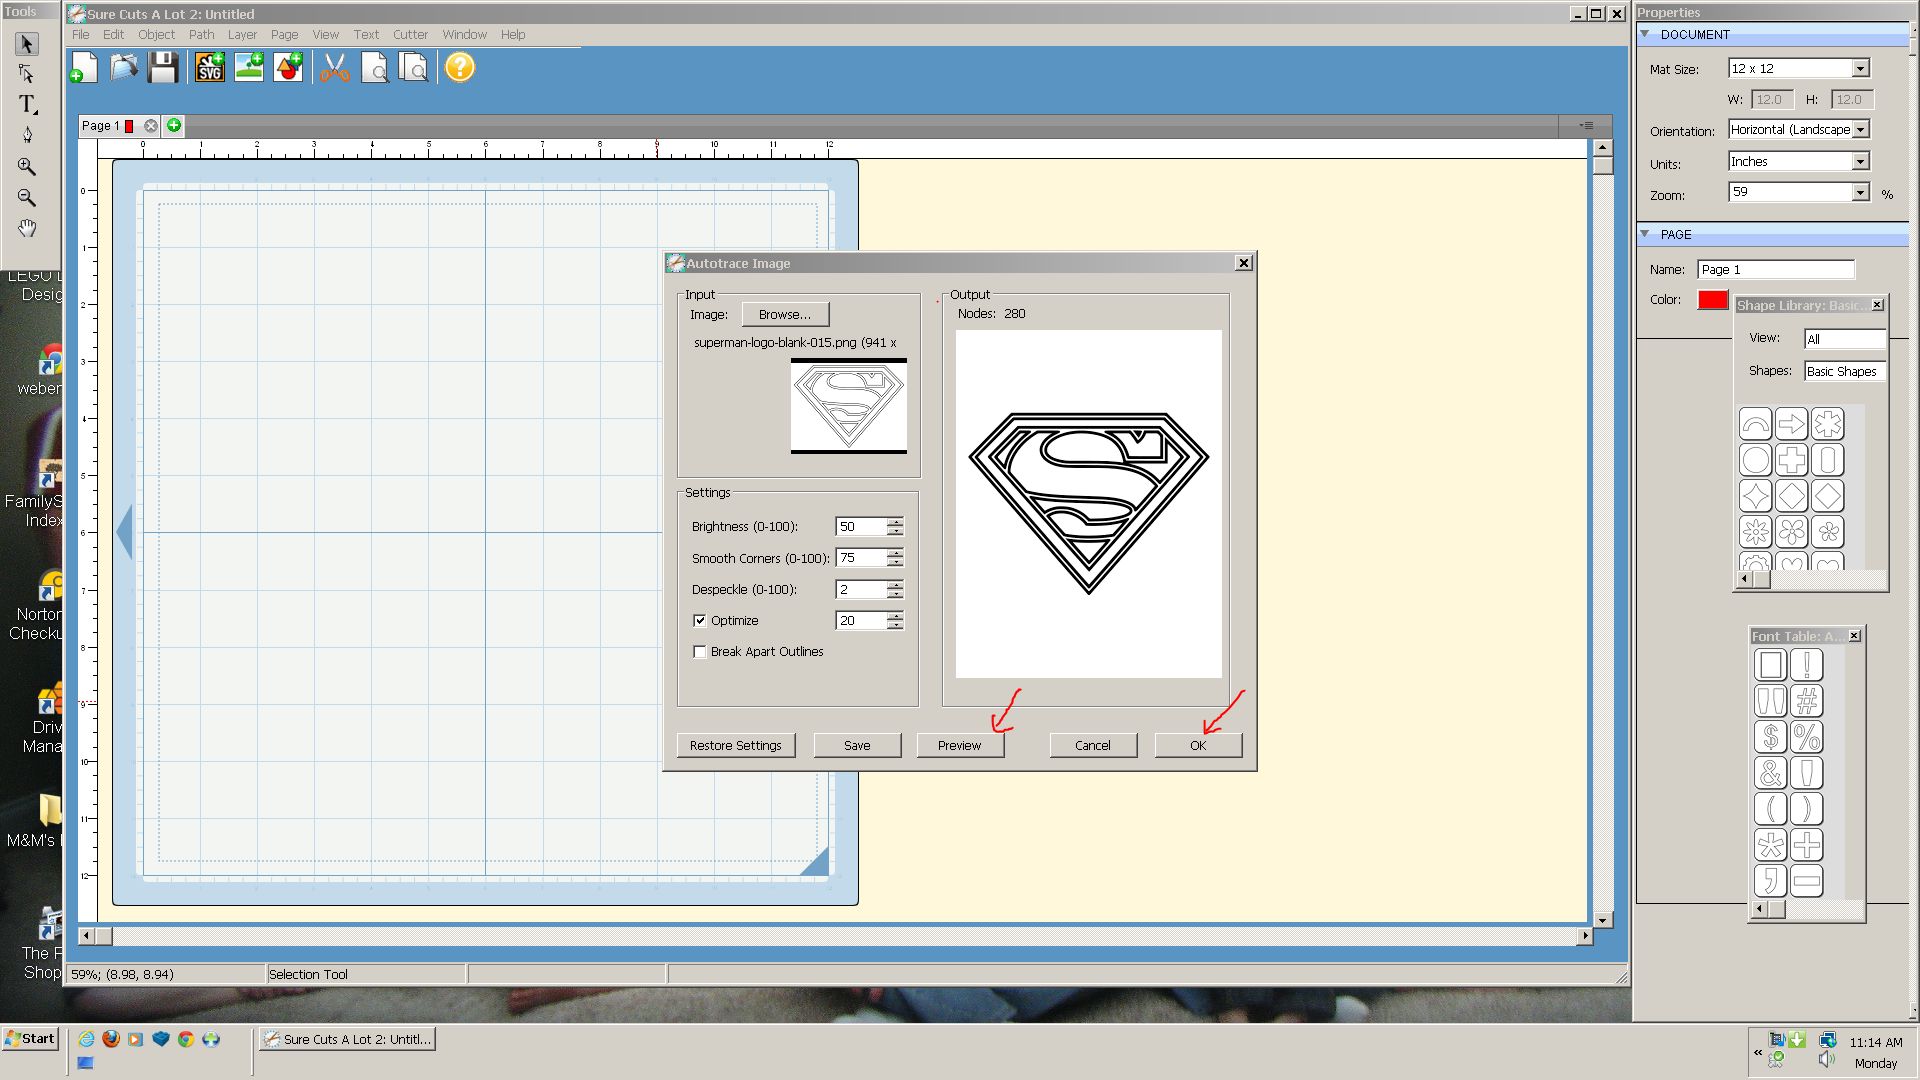Viewport: 1920px width, 1080px height.
Task: Open the page tab bar options menu
Action: pos(1586,126)
